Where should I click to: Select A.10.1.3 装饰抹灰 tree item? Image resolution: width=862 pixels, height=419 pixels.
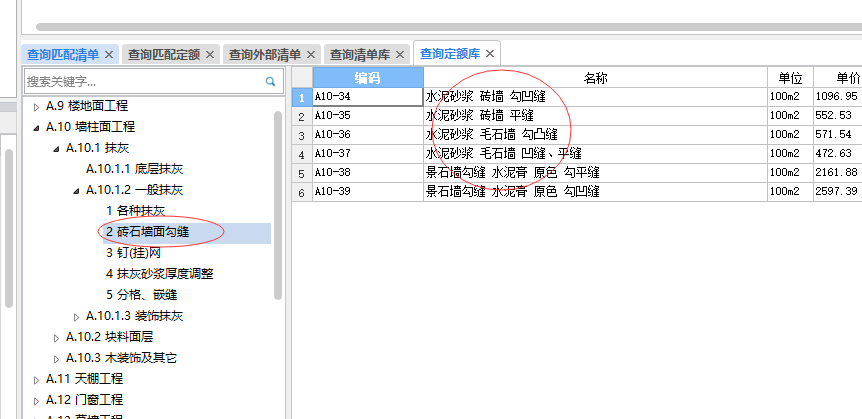[x=134, y=316]
